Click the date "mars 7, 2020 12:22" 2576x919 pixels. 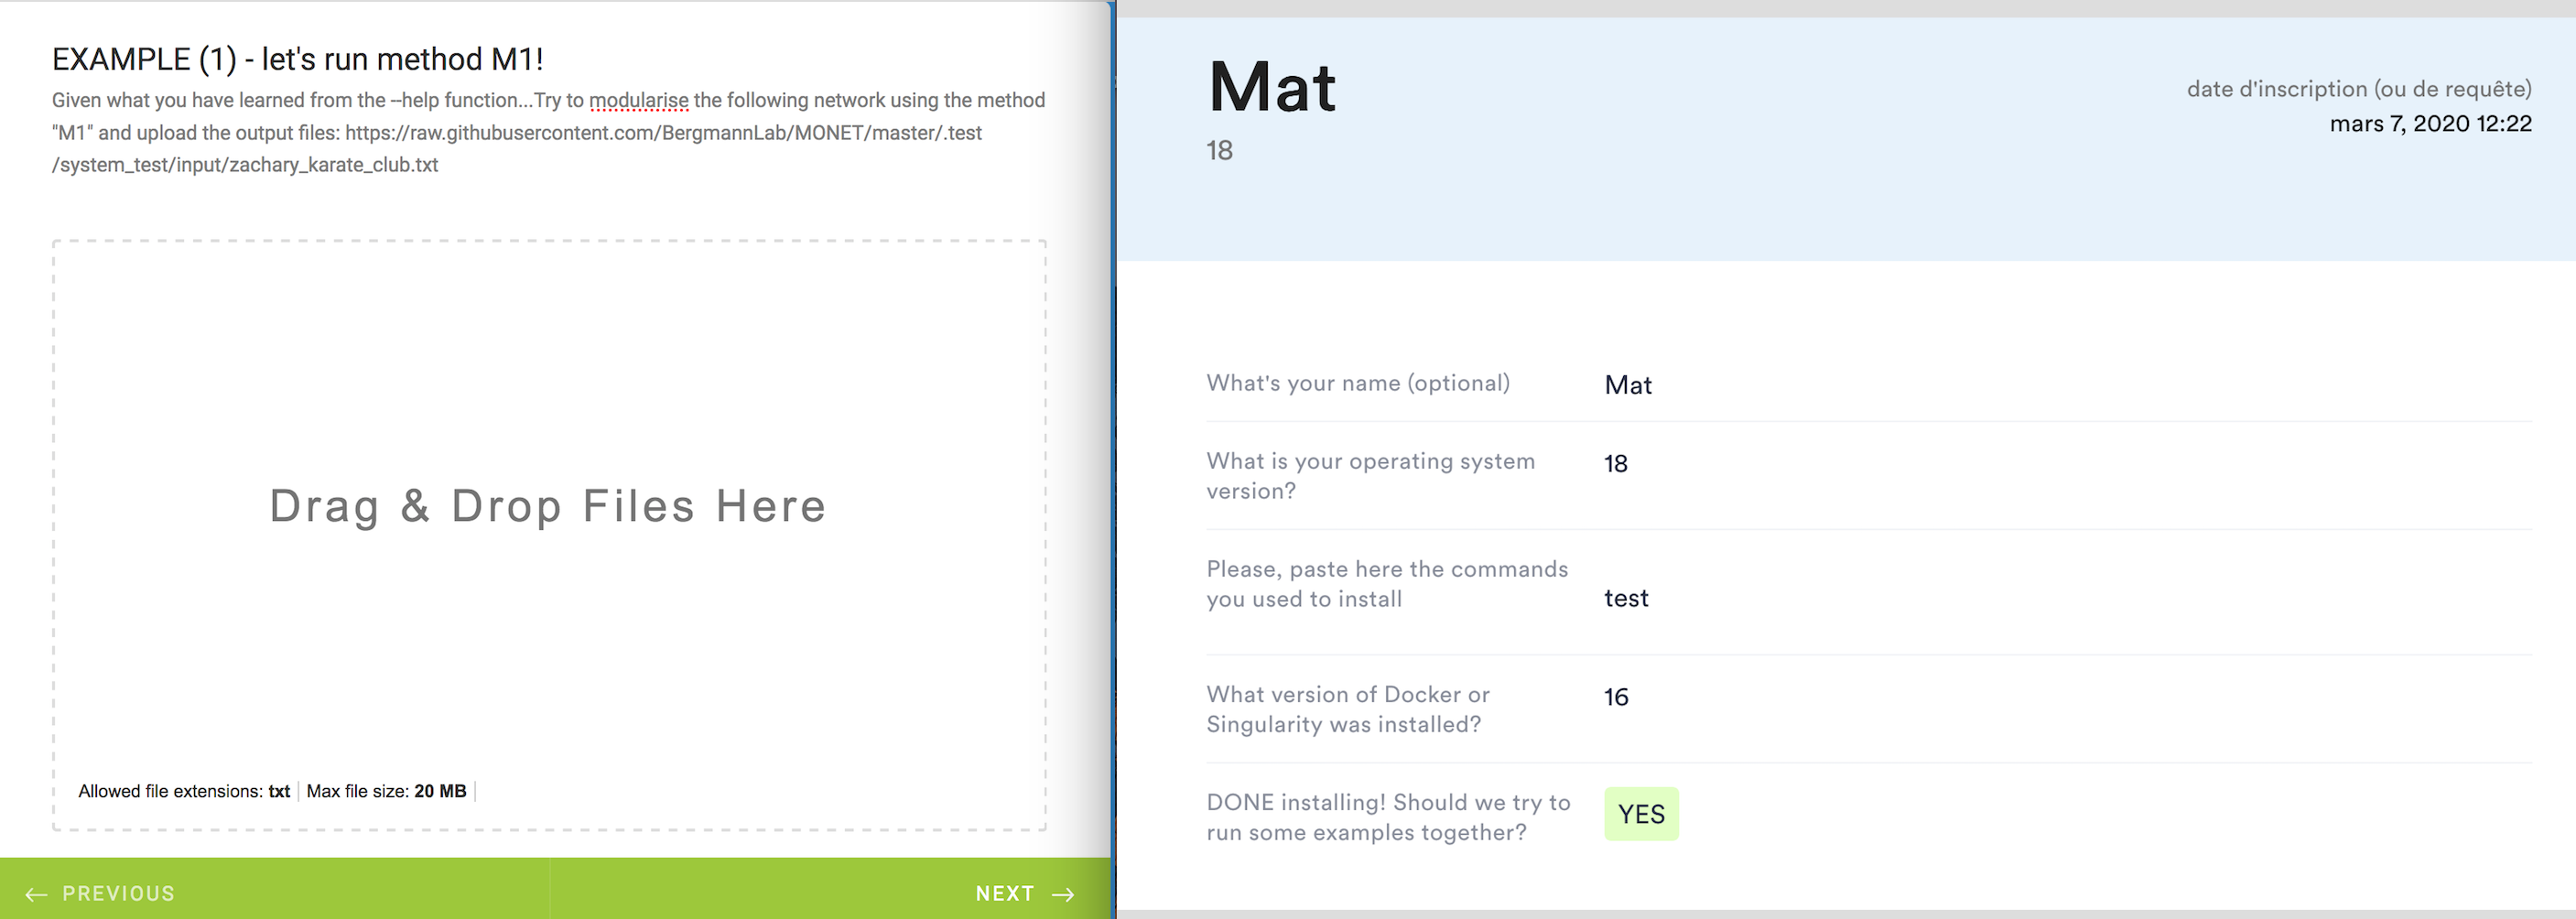[x=2430, y=124]
